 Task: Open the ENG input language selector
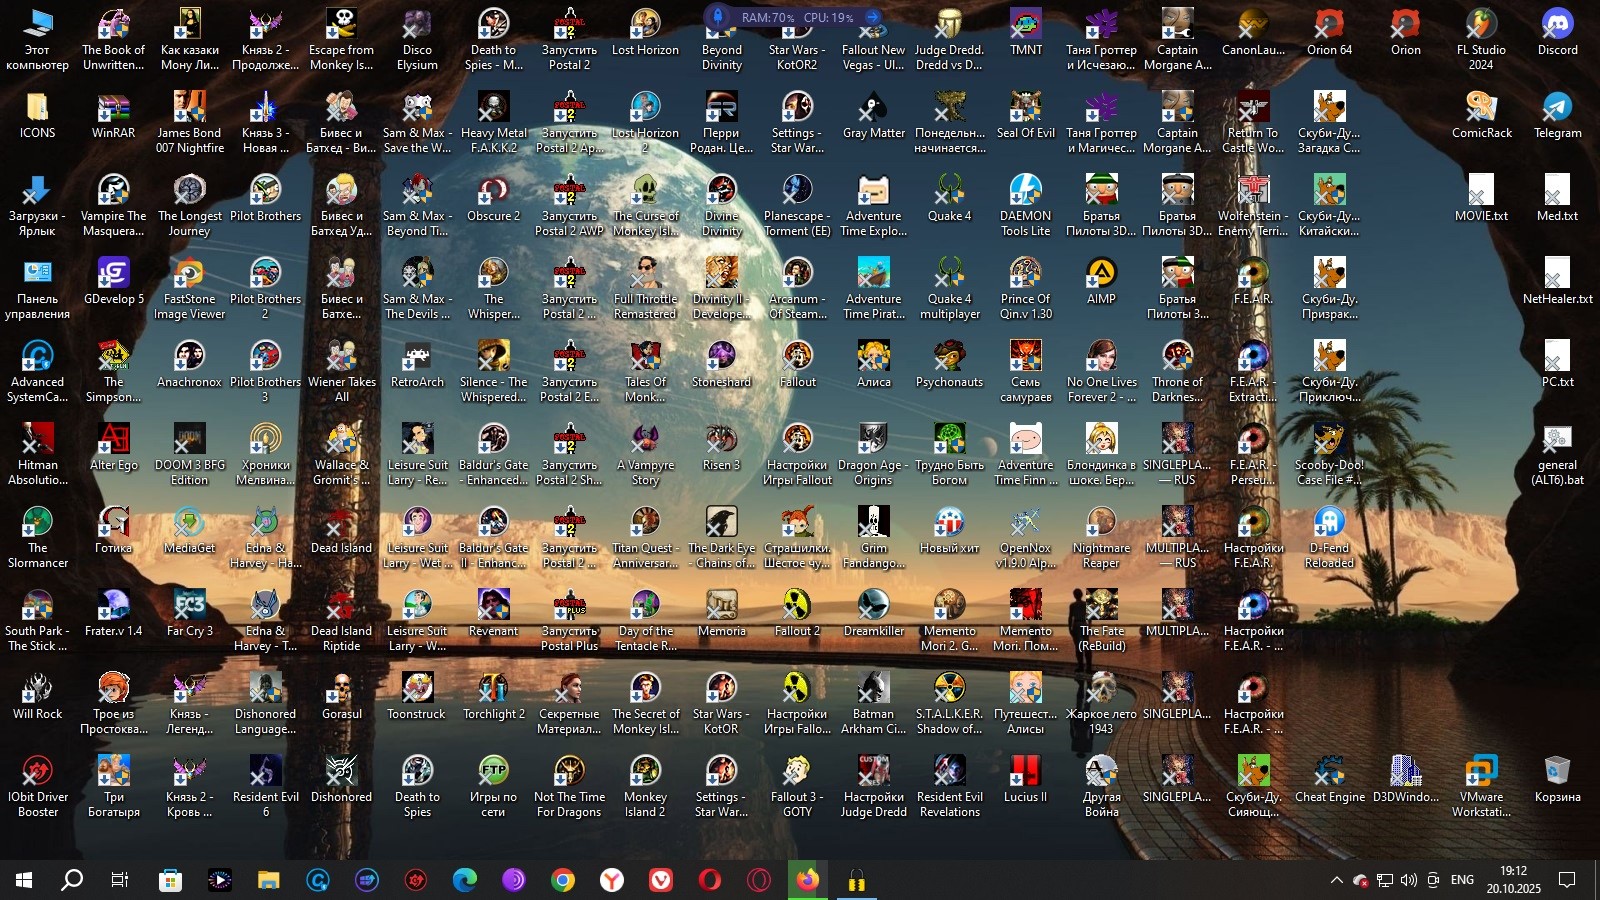[1462, 880]
